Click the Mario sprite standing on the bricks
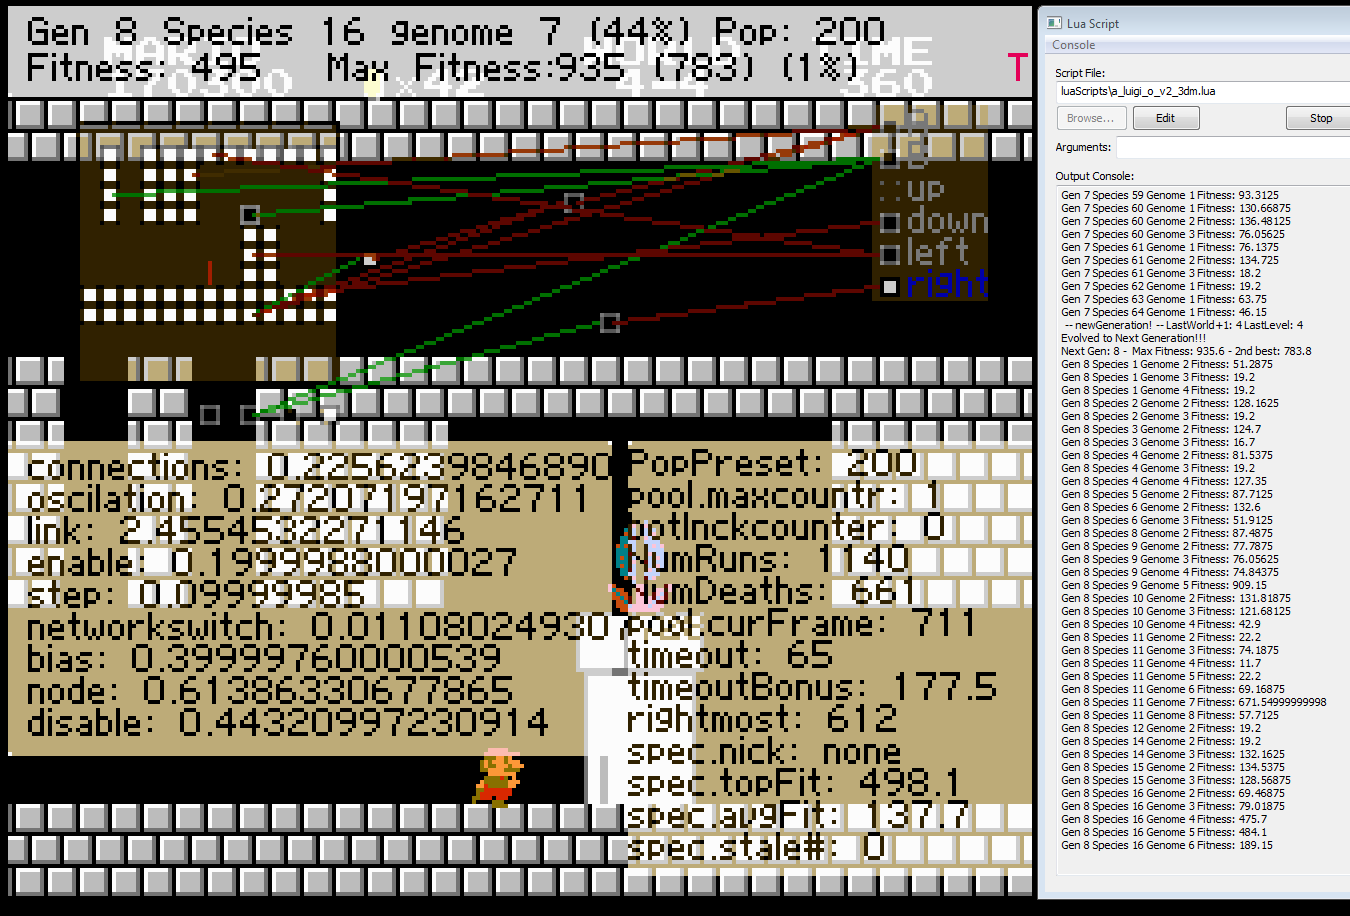The image size is (1350, 916). [x=498, y=776]
